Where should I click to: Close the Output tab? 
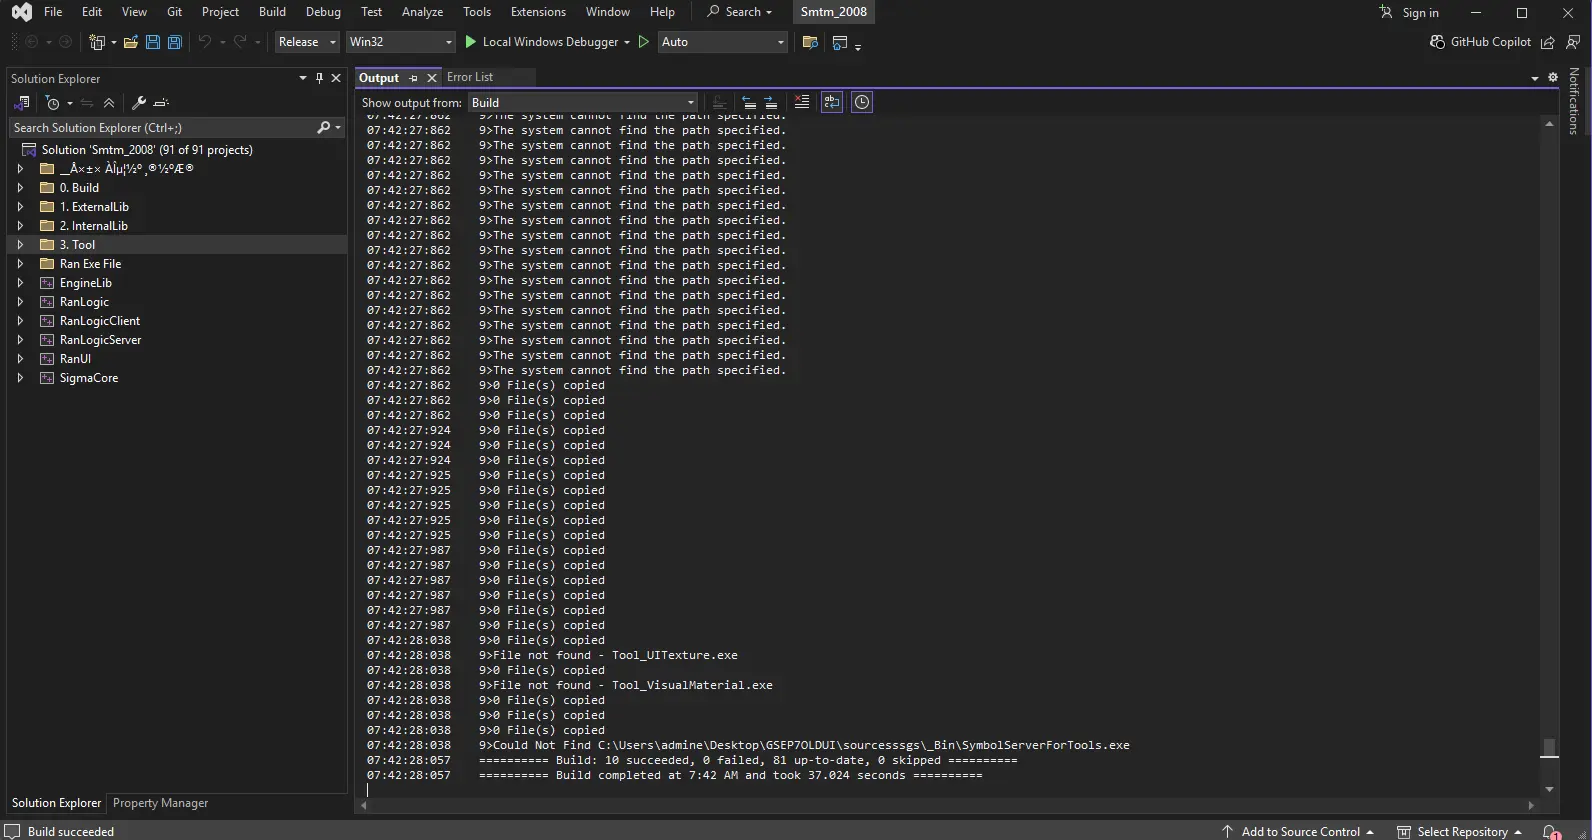[x=432, y=78]
